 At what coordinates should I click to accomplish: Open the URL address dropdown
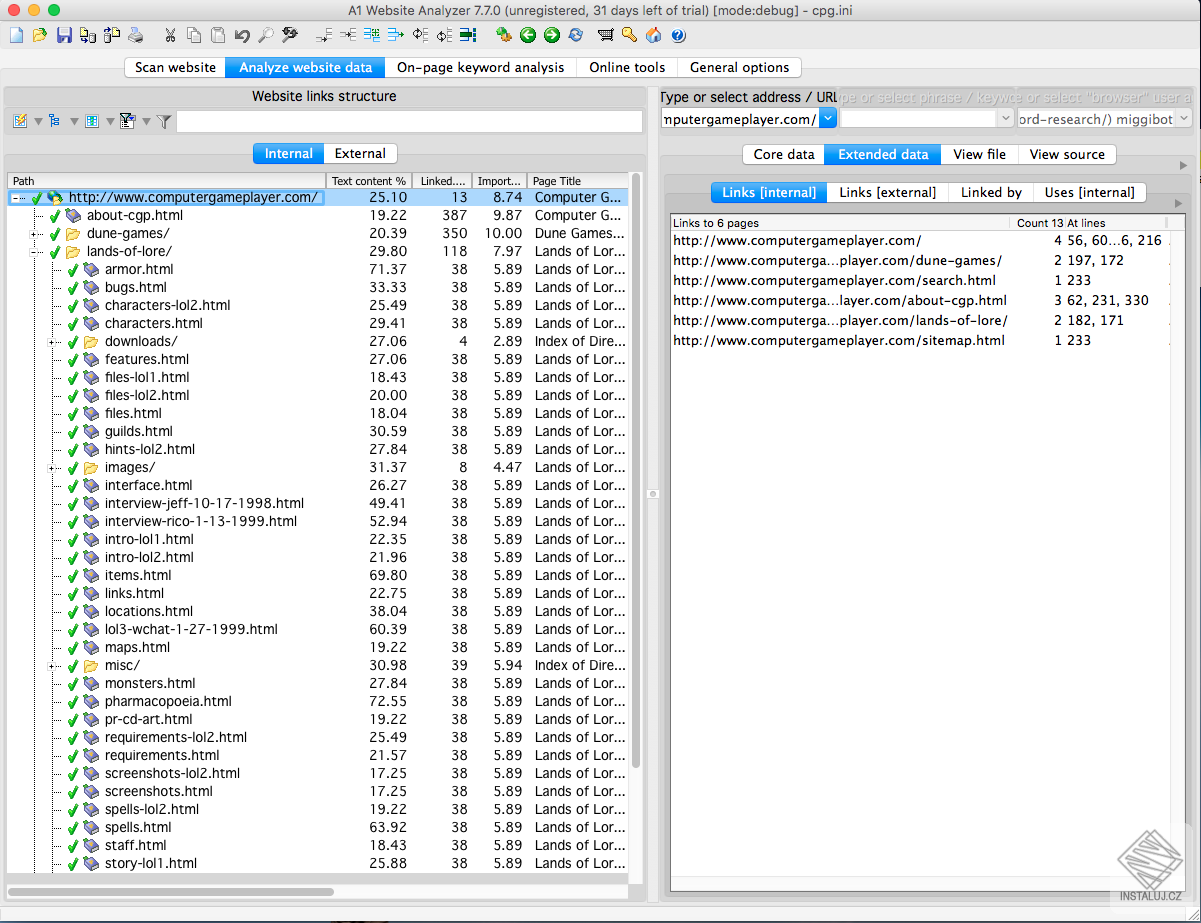[x=827, y=117]
